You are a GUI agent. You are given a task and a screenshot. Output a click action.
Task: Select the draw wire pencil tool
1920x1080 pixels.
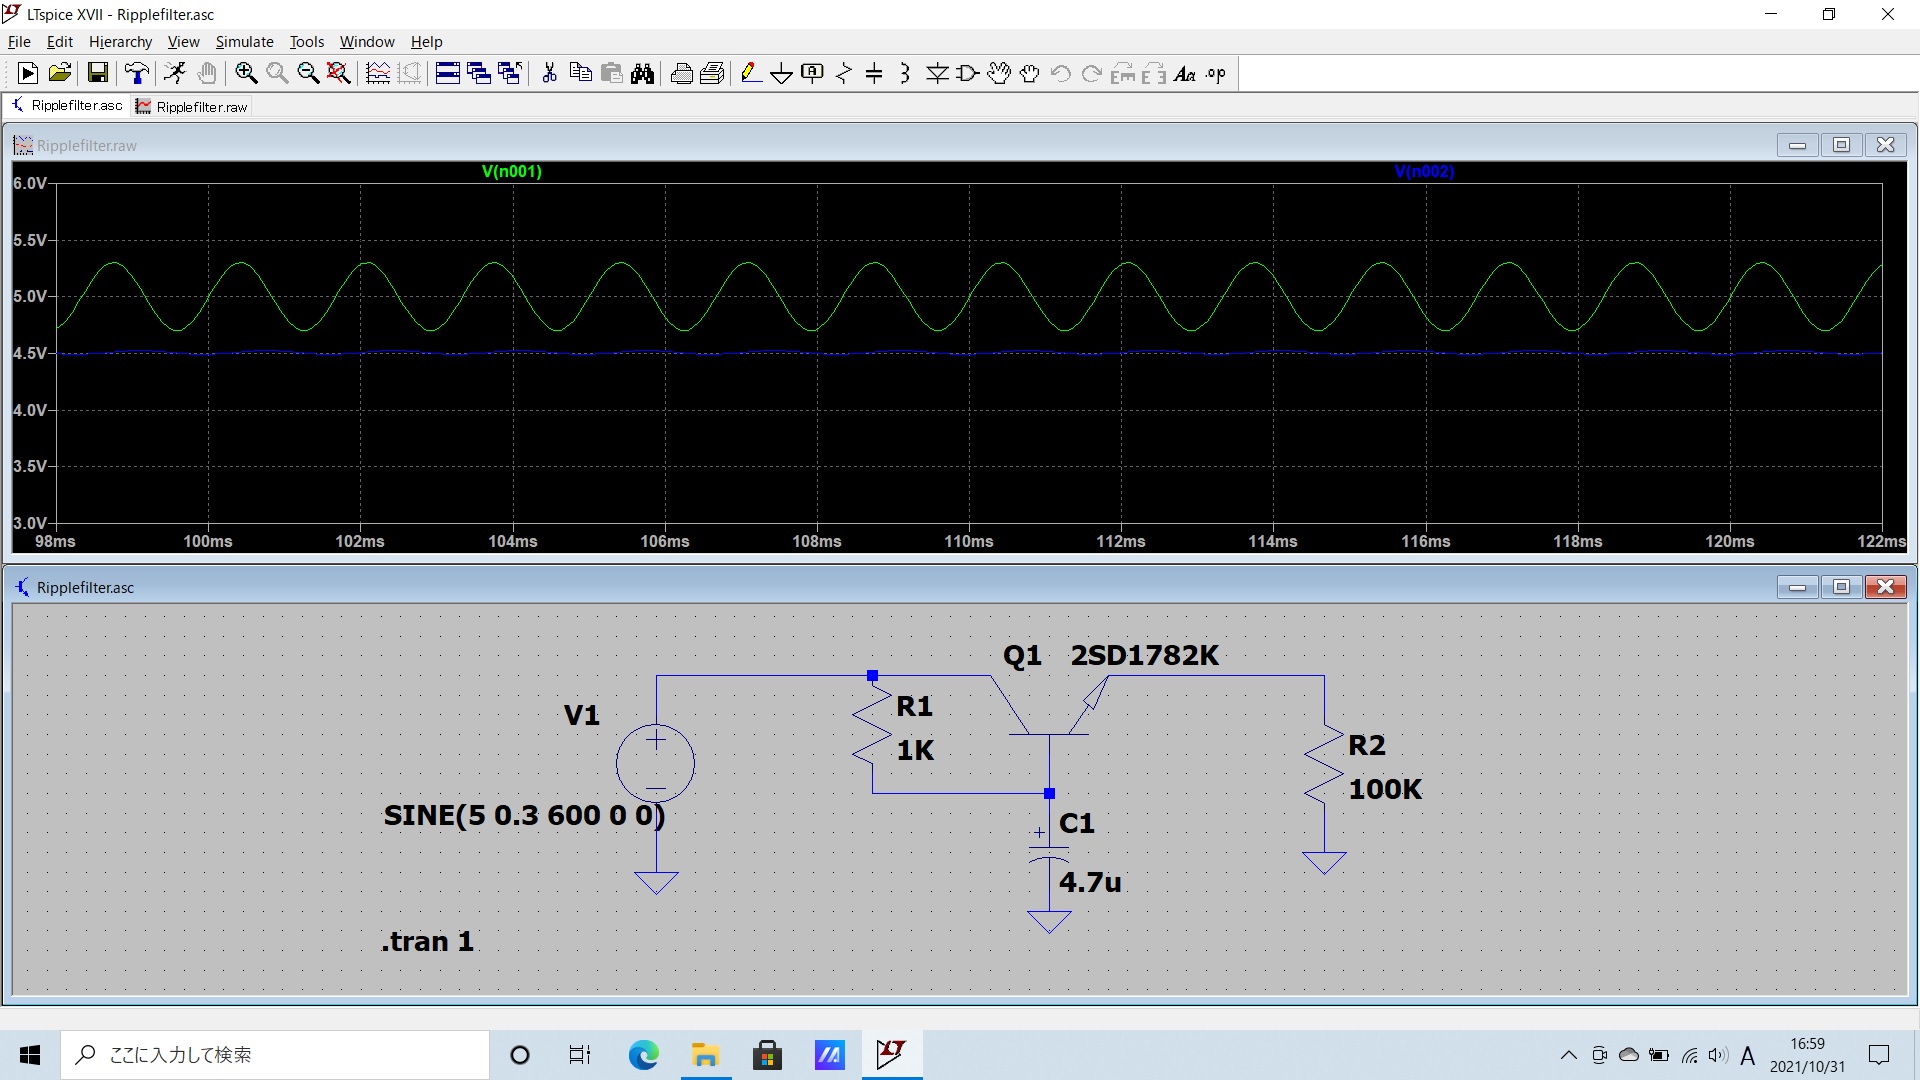point(750,73)
